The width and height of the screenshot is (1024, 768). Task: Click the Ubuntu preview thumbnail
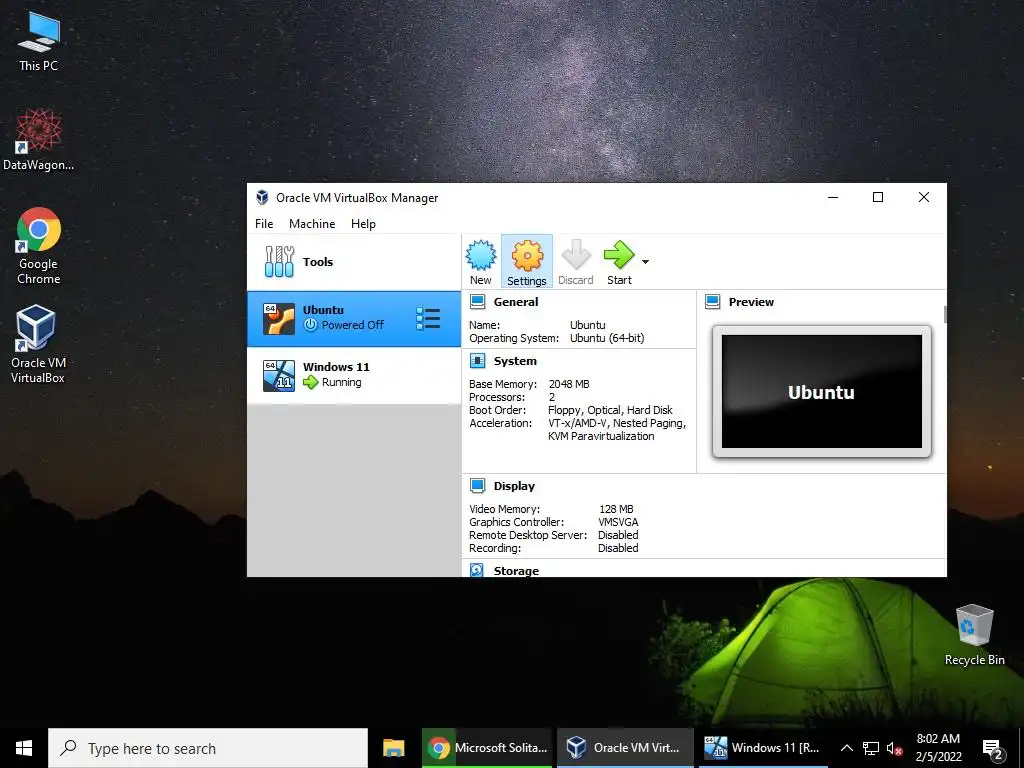pyautogui.click(x=822, y=392)
